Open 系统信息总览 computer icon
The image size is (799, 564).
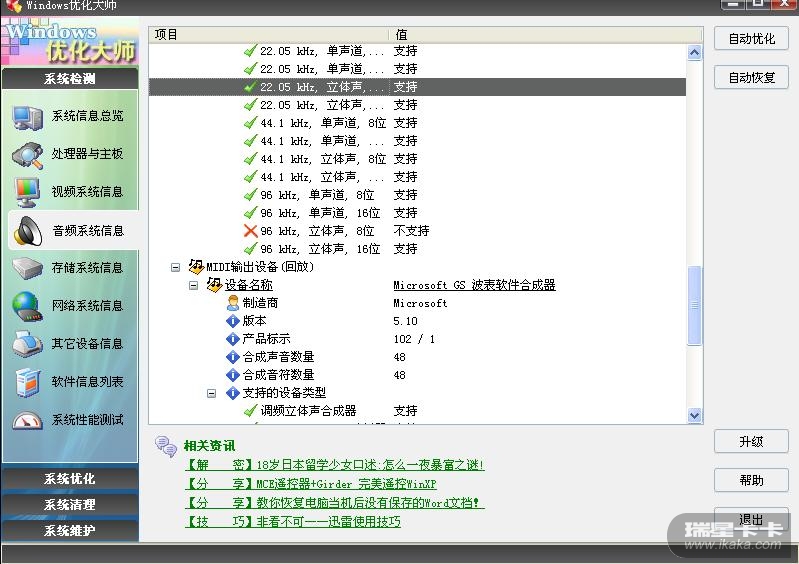click(x=27, y=117)
